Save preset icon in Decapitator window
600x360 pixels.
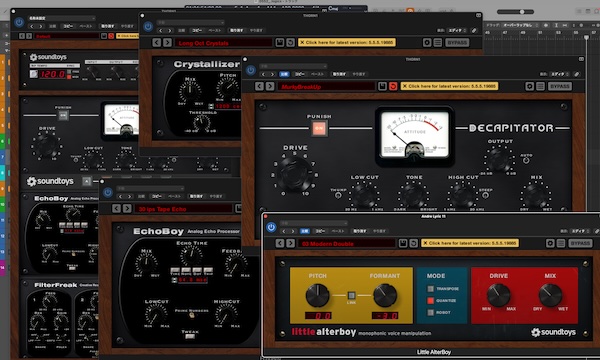382,86
